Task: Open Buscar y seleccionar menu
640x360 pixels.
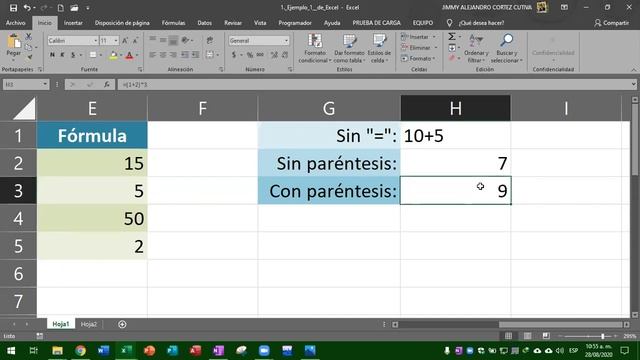Action: click(x=507, y=49)
